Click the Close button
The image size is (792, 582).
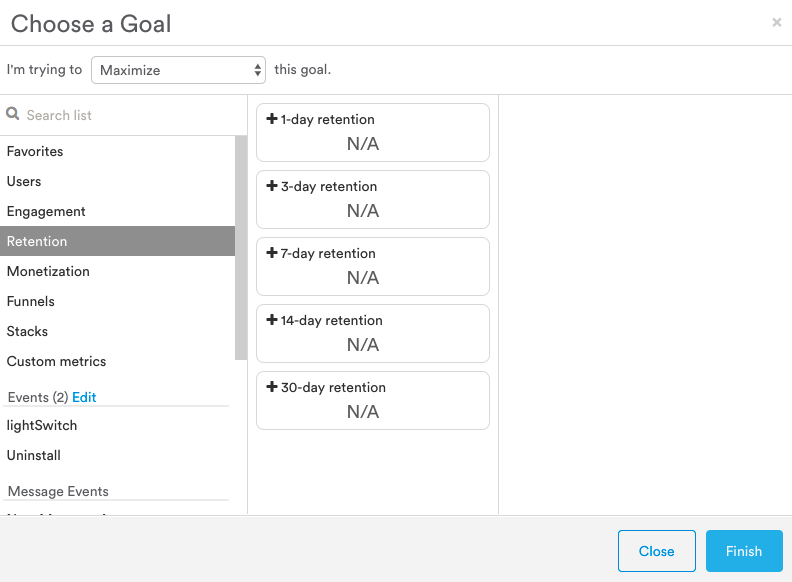(656, 551)
